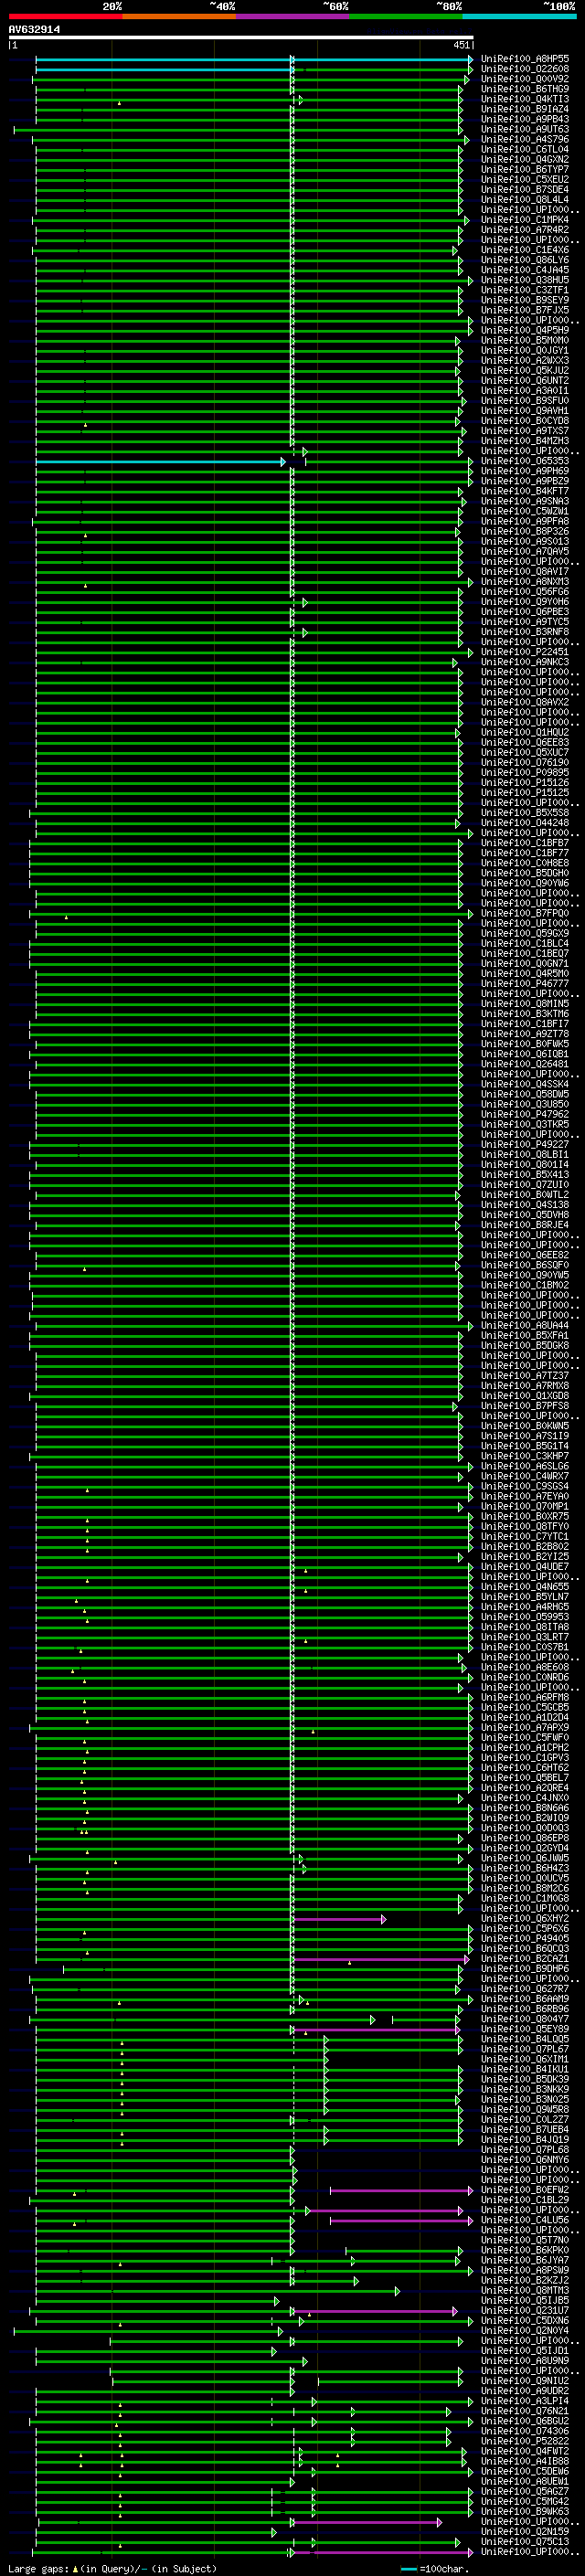
Task: Select label UniRef100_Q75C13
Action: [x=525, y=2541]
